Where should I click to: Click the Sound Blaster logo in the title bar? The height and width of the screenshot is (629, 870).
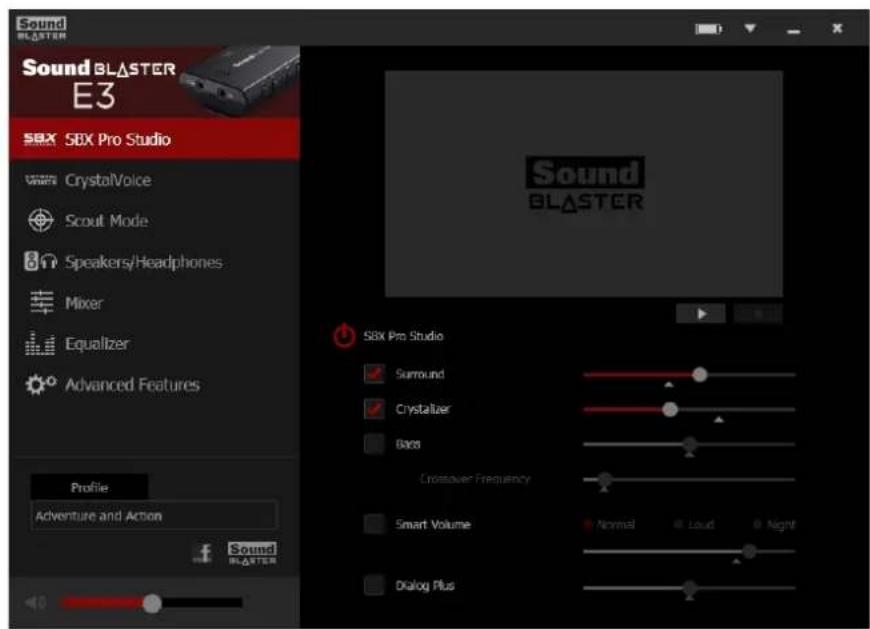pos(42,28)
